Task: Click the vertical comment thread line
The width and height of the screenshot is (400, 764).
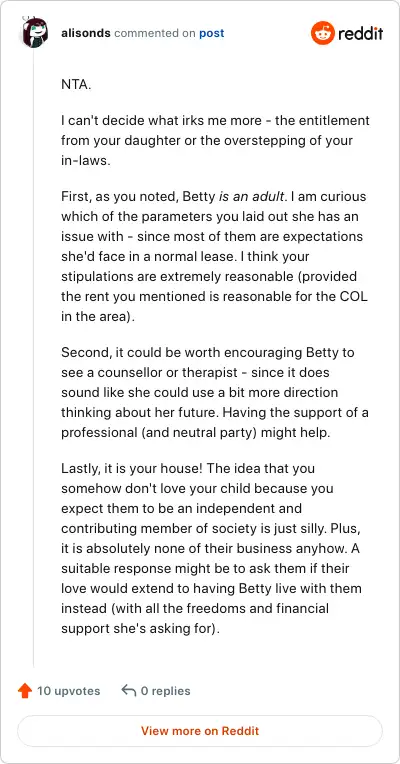Action: coord(33,357)
